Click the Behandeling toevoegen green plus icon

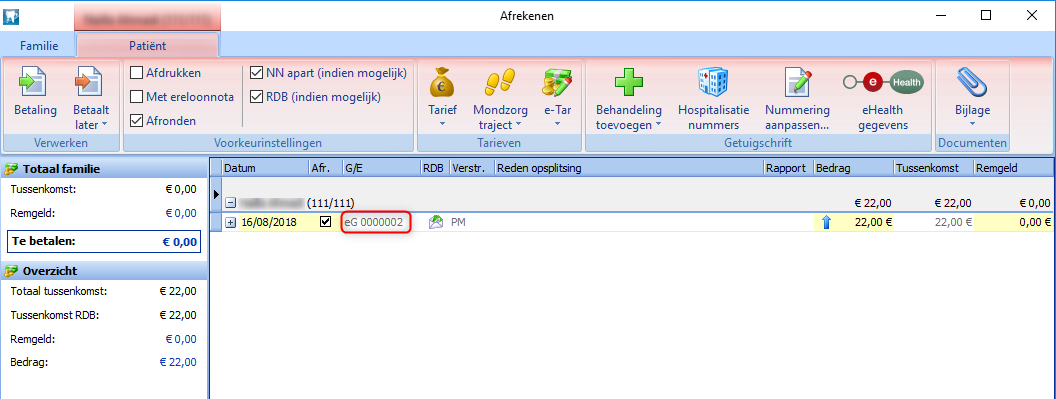click(x=628, y=83)
